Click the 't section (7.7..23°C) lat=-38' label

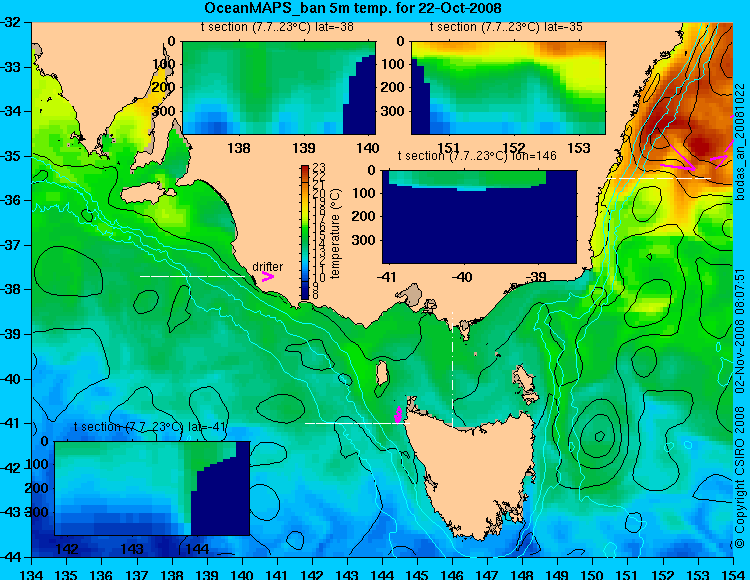pyautogui.click(x=277, y=27)
